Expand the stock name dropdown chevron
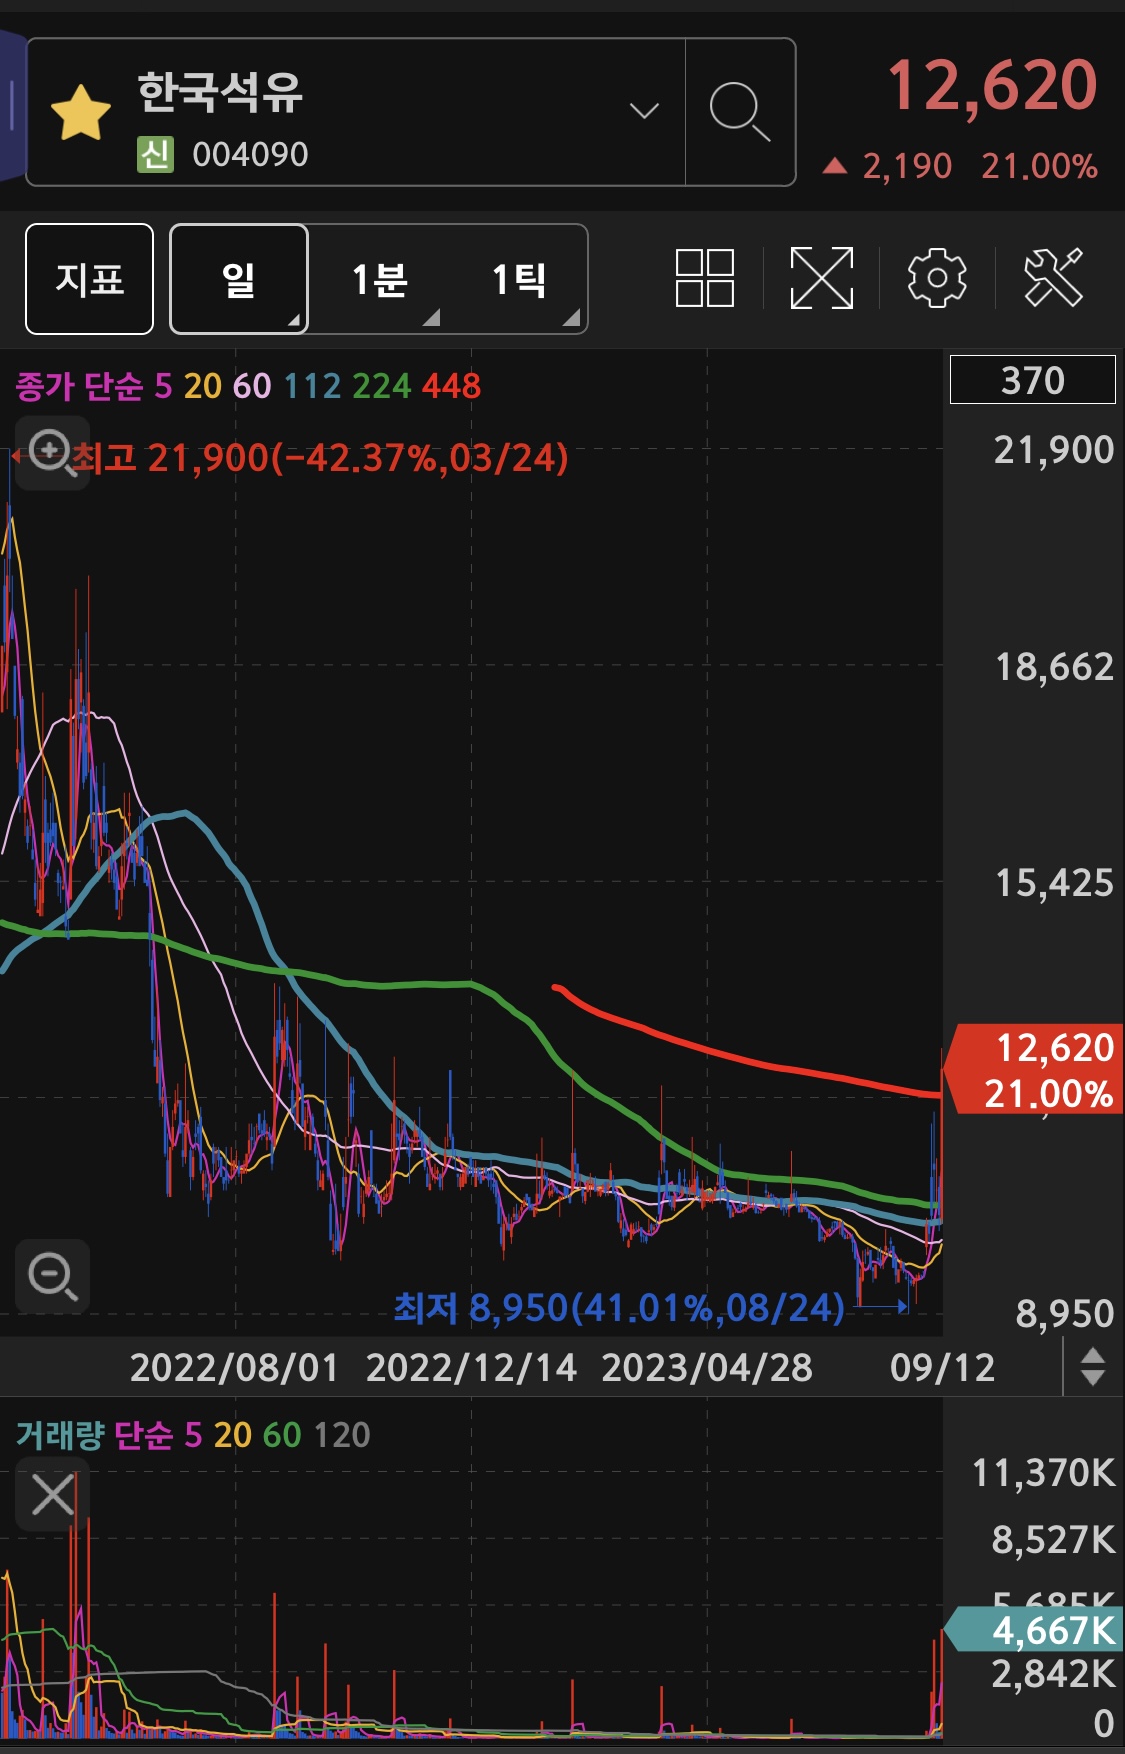This screenshot has width=1125, height=1754. [x=644, y=110]
